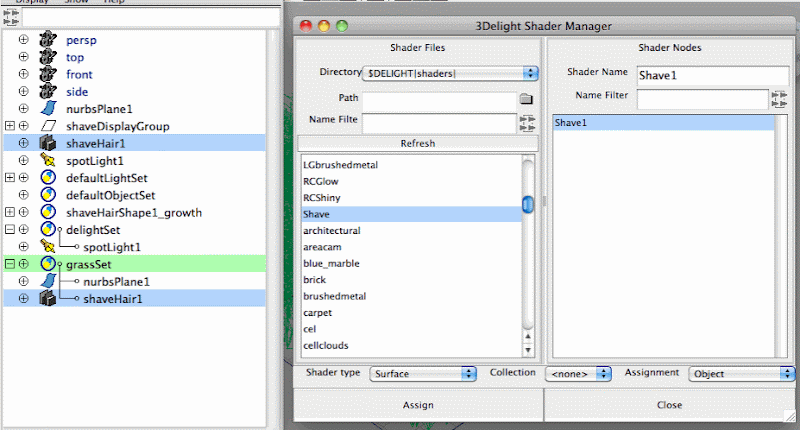
Task: Select the Shave shader file entry
Action: pyautogui.click(x=411, y=214)
